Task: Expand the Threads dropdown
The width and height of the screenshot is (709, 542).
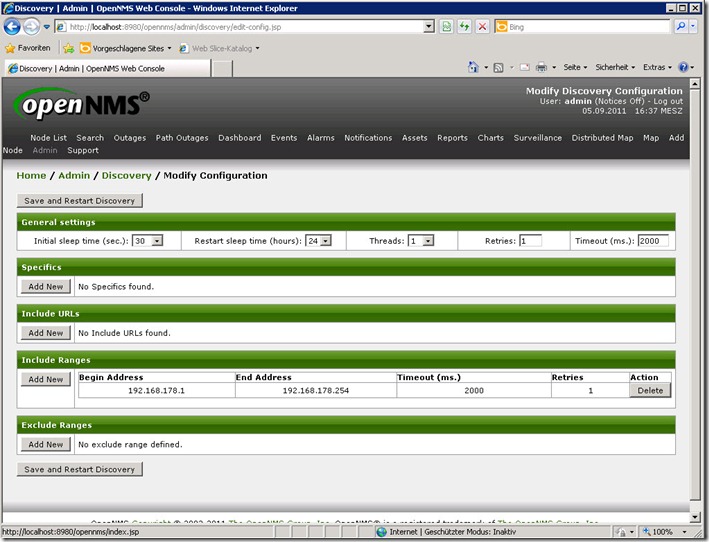Action: (x=421, y=241)
